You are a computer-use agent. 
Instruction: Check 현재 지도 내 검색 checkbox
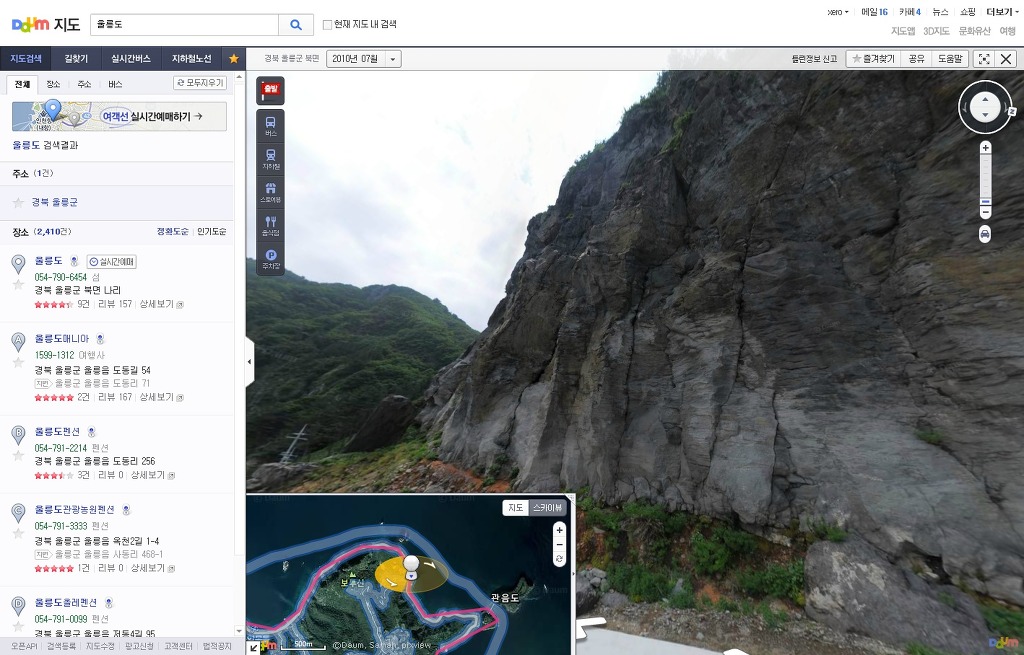point(327,25)
